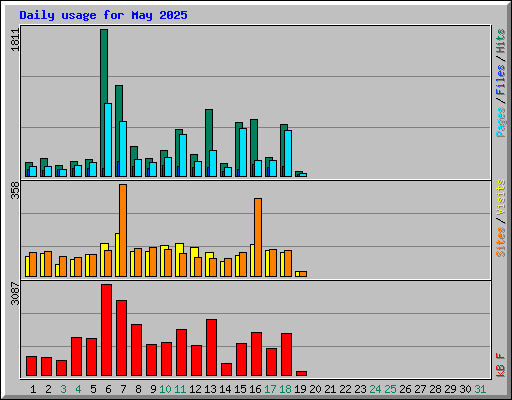Click day 9 on the x-axis
This screenshot has width=512, height=400.
pos(153,389)
